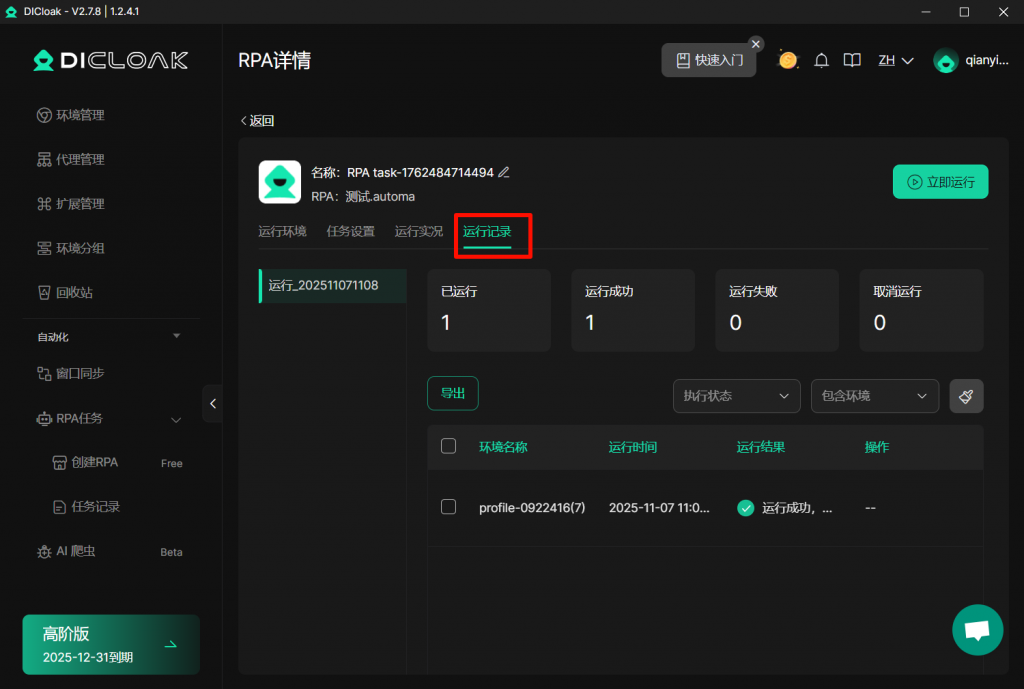Open the ZH language selector

tap(896, 60)
